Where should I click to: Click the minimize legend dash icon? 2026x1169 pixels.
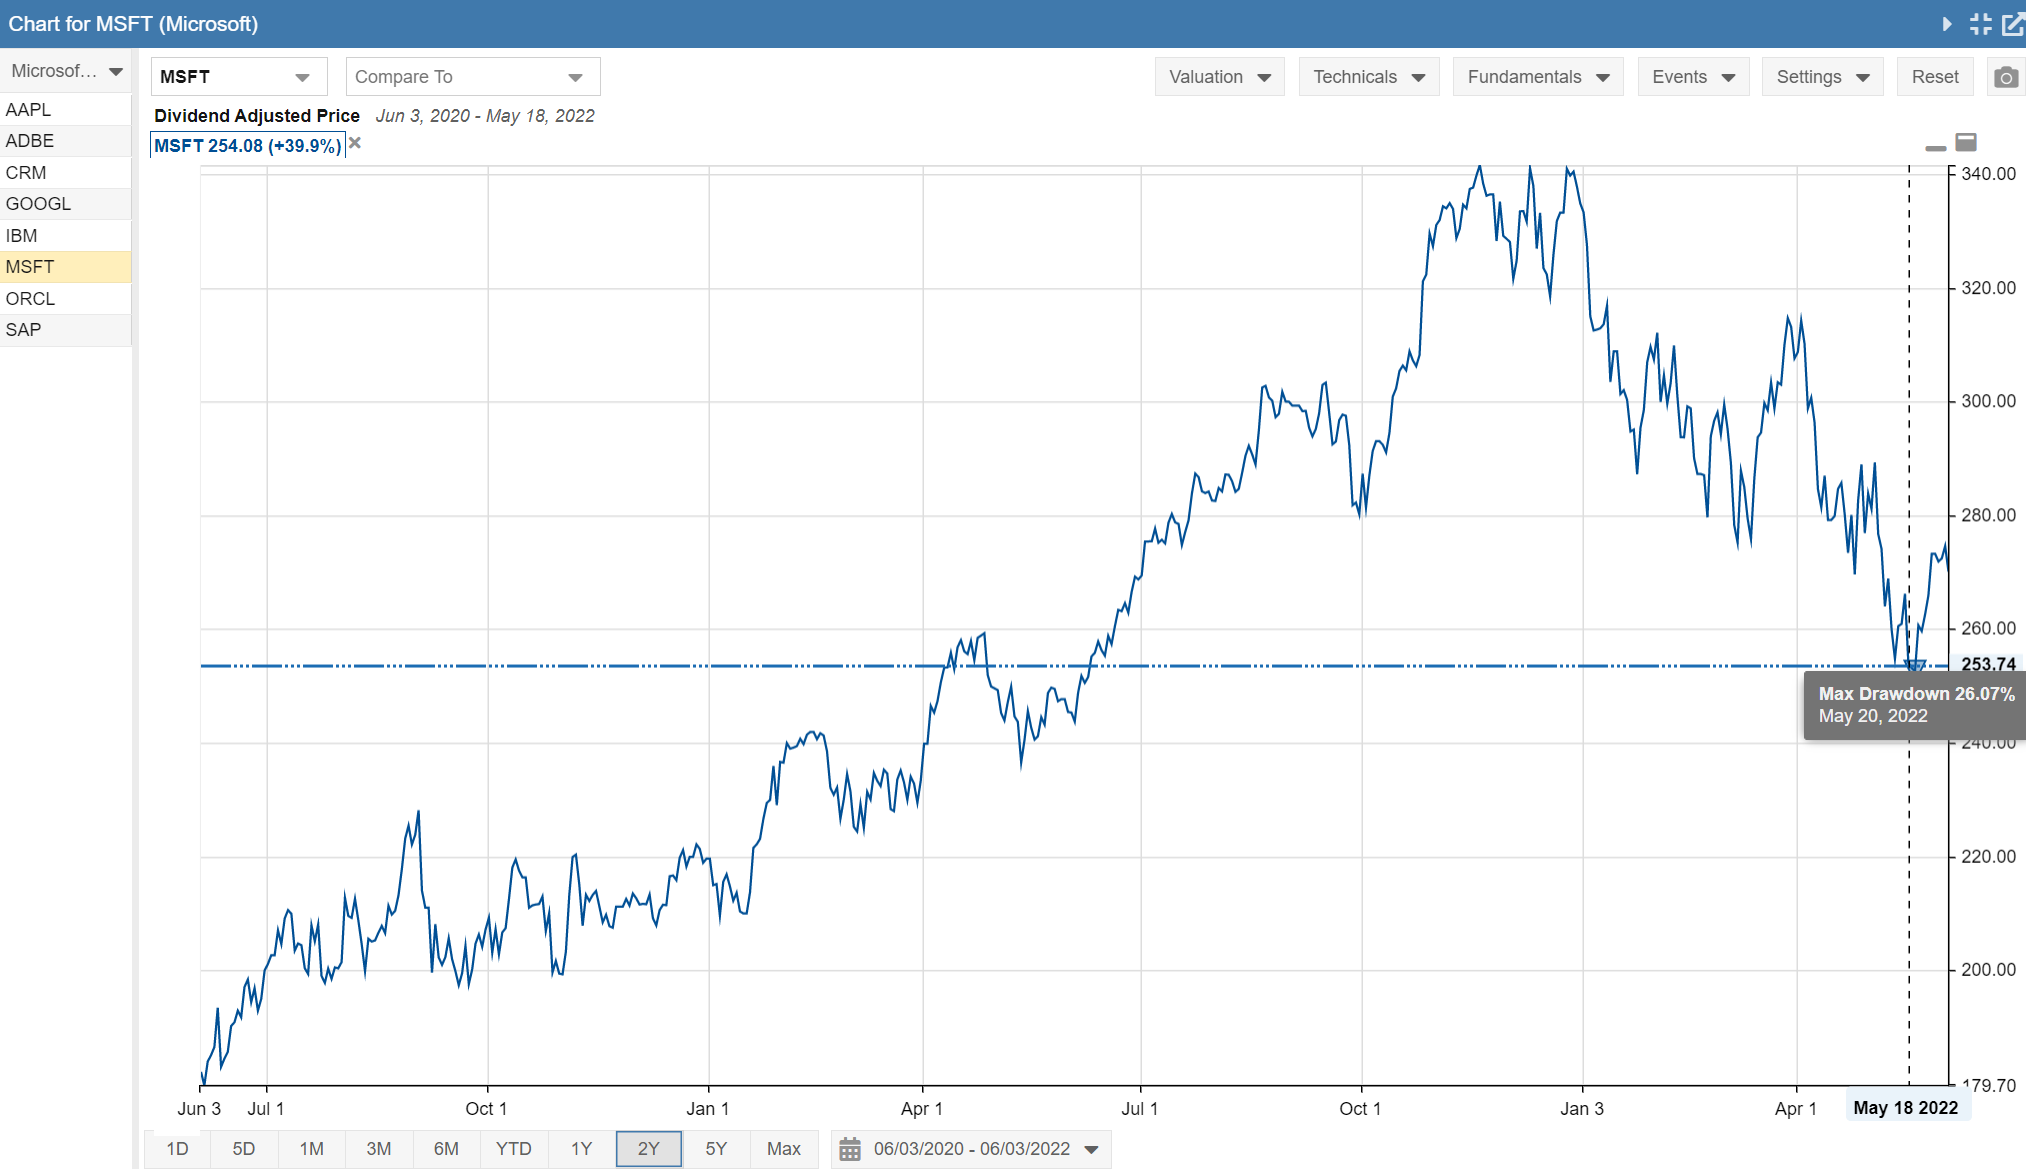[x=1935, y=148]
